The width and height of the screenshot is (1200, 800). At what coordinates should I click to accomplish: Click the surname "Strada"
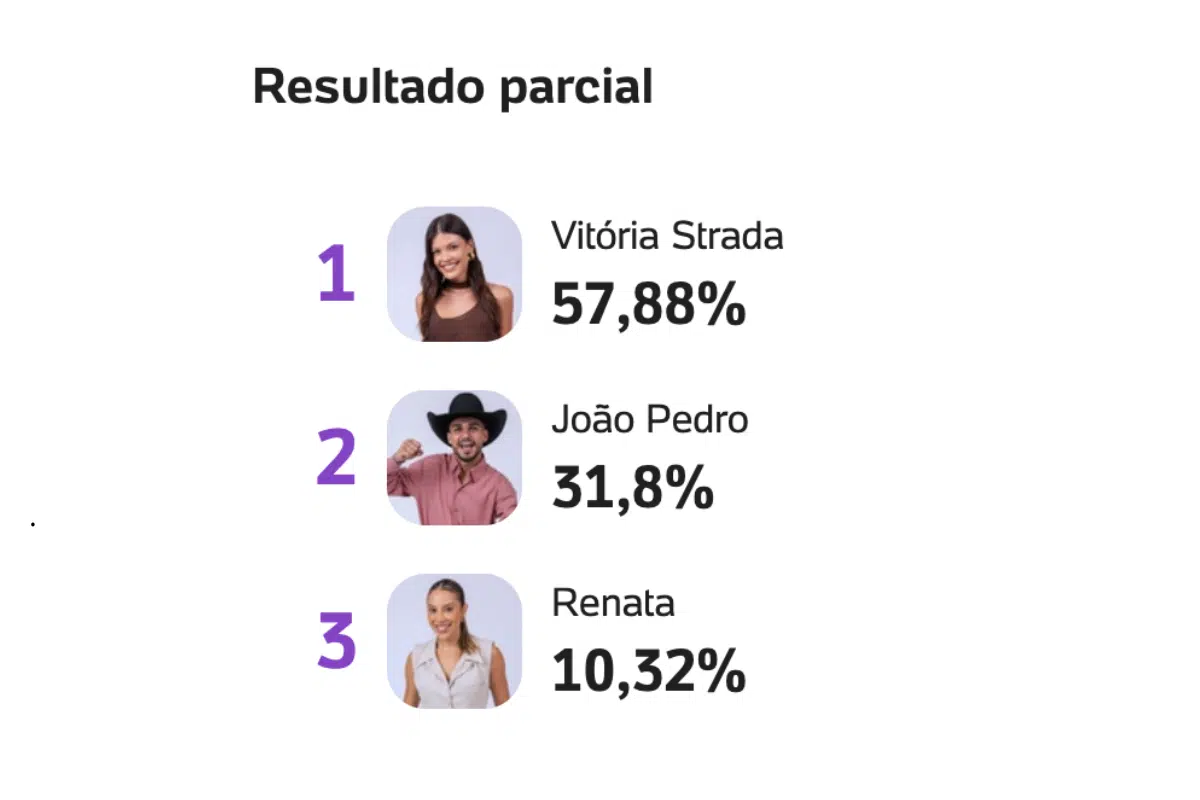click(x=727, y=236)
